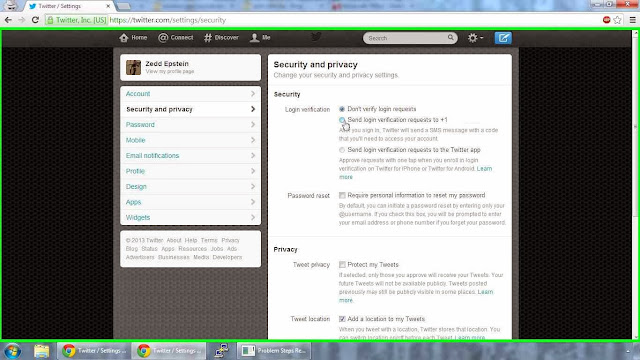Switch to second Chrome Twitter / Settings taskbar window
The width and height of the screenshot is (640, 360).
[x=169, y=351]
